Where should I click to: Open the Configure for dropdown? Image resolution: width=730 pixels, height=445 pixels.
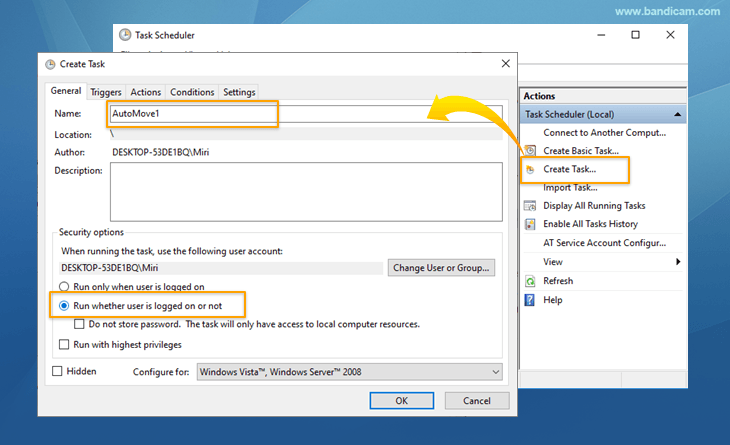(x=349, y=372)
